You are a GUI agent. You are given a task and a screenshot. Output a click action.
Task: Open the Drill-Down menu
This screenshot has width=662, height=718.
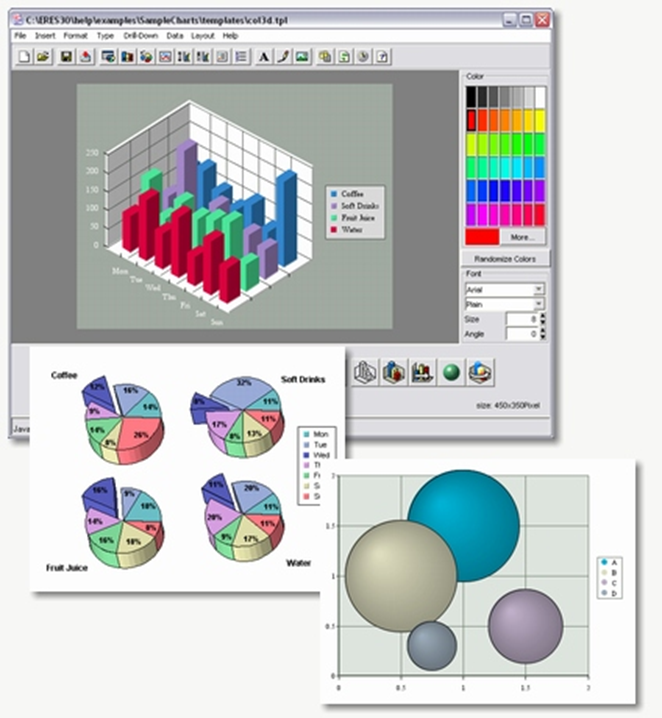click(x=137, y=35)
